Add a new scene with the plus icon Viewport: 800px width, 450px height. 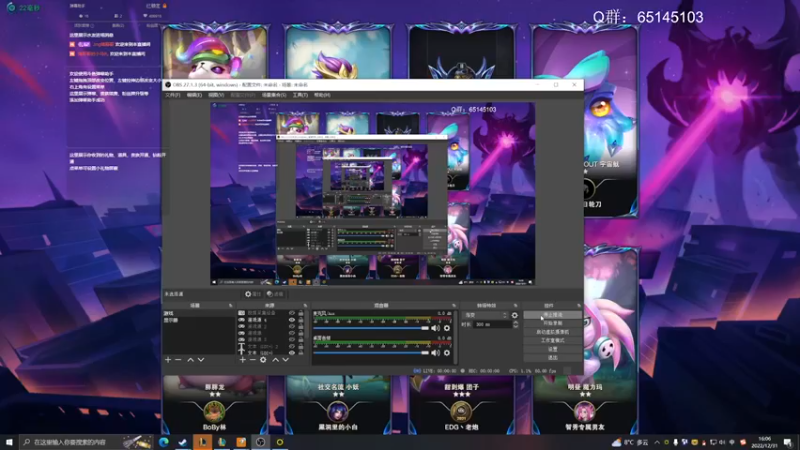click(168, 360)
